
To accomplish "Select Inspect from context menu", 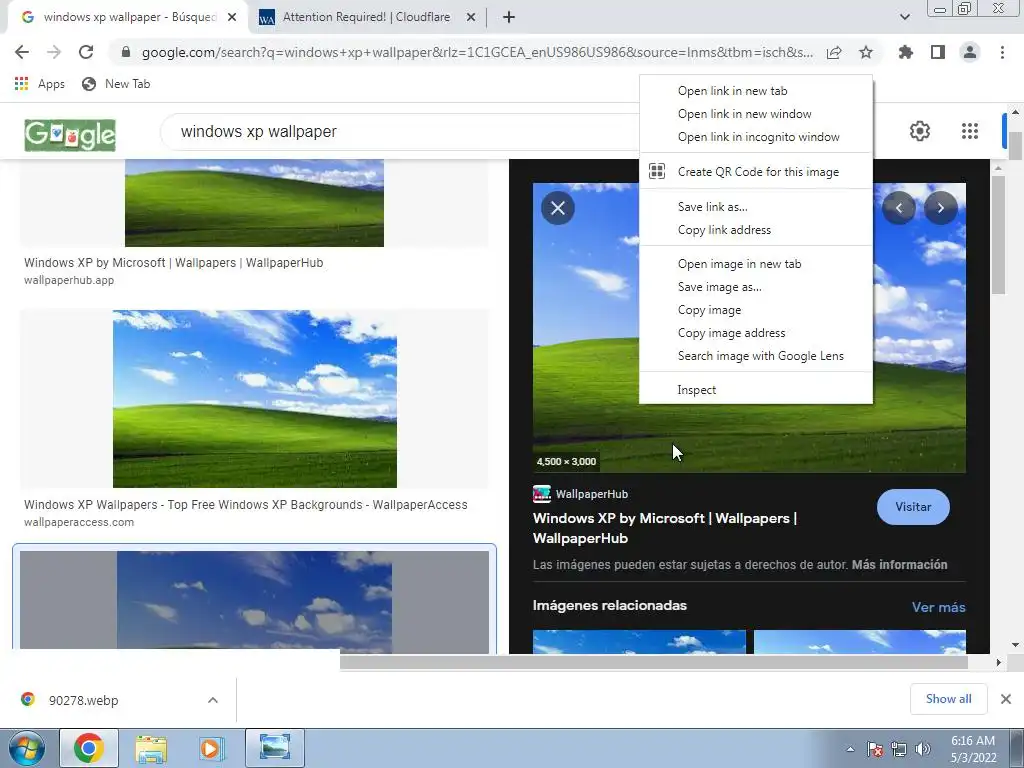I will [x=756, y=390].
